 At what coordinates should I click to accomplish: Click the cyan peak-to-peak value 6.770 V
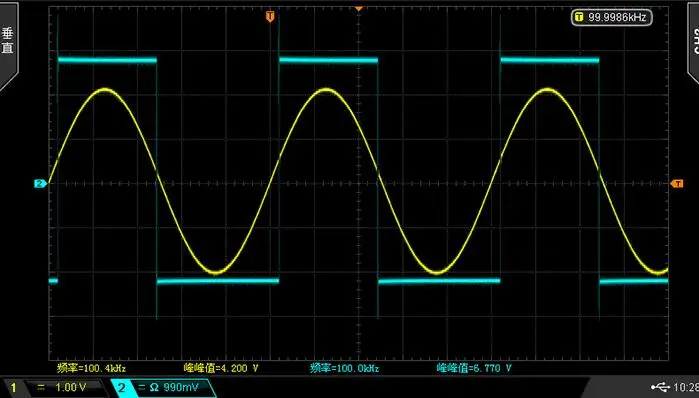click(x=474, y=368)
